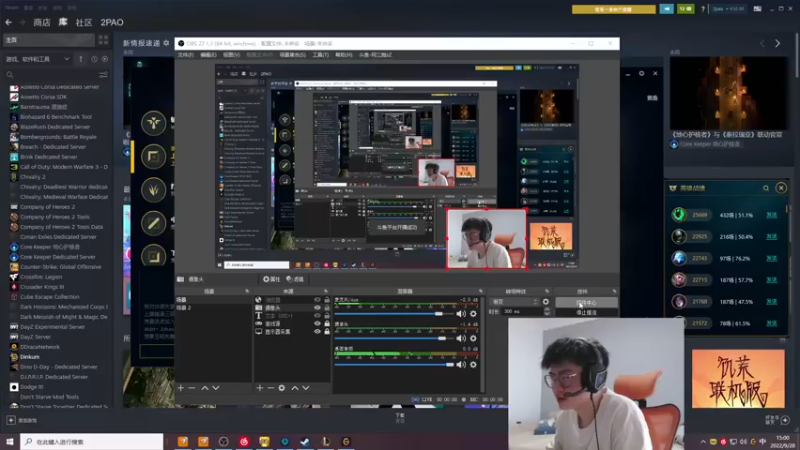Click the 滤镜 button above sources
Image resolution: width=800 pixels, height=450 pixels.
point(295,279)
